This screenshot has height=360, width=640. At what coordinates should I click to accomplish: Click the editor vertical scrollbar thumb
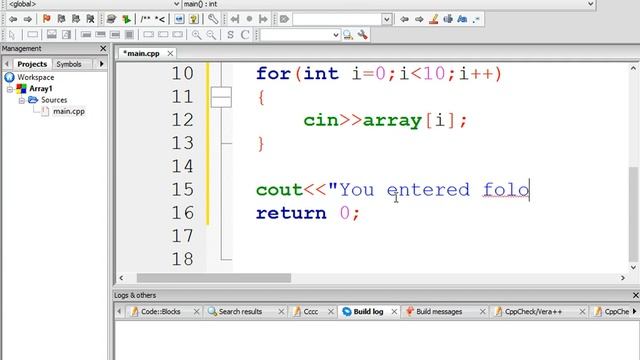pyautogui.click(x=633, y=214)
